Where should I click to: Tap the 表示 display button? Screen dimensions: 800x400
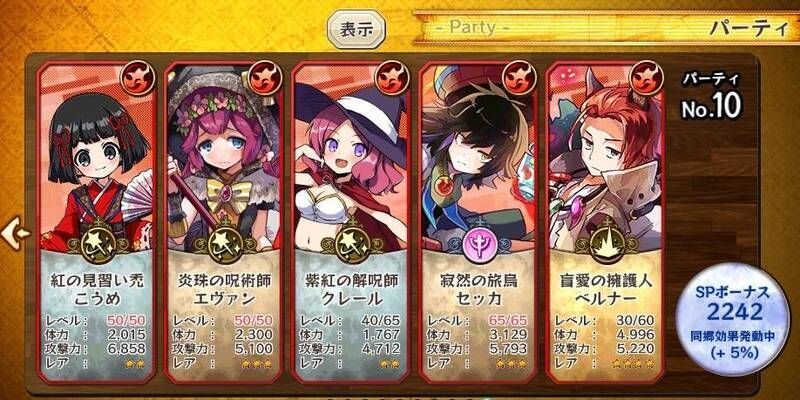tap(355, 29)
